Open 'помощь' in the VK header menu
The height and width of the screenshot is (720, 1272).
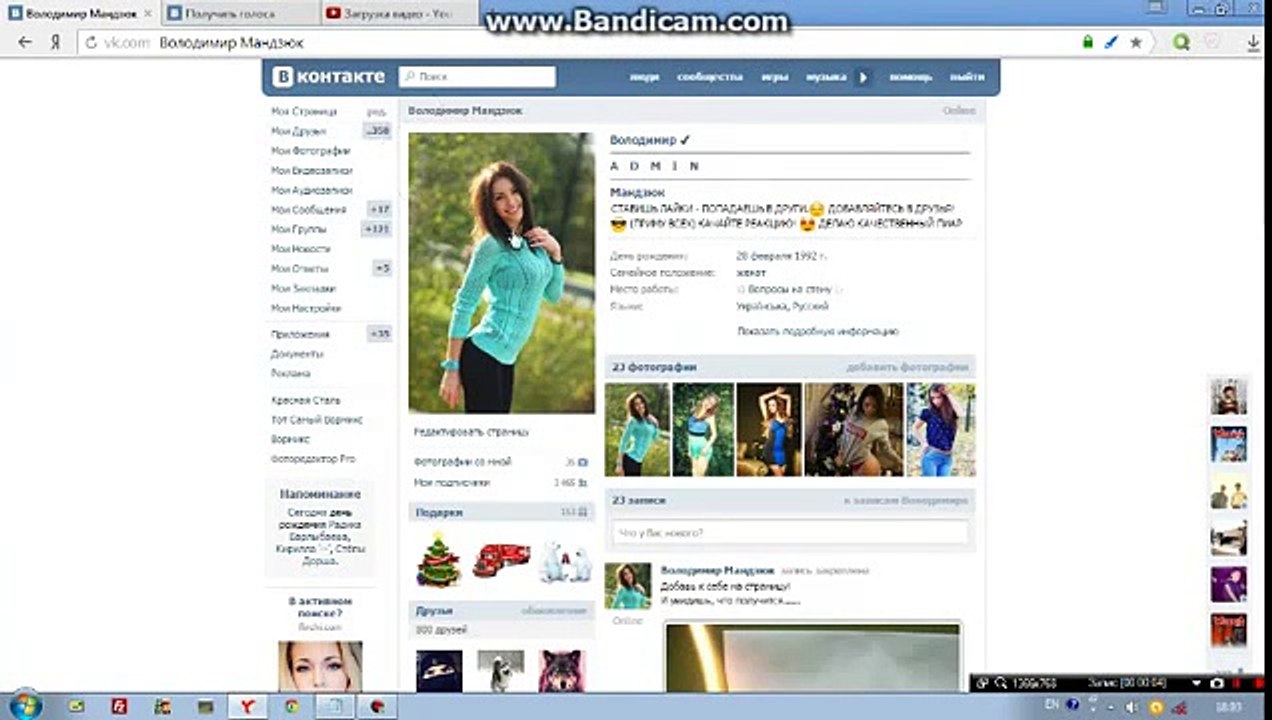pyautogui.click(x=910, y=76)
